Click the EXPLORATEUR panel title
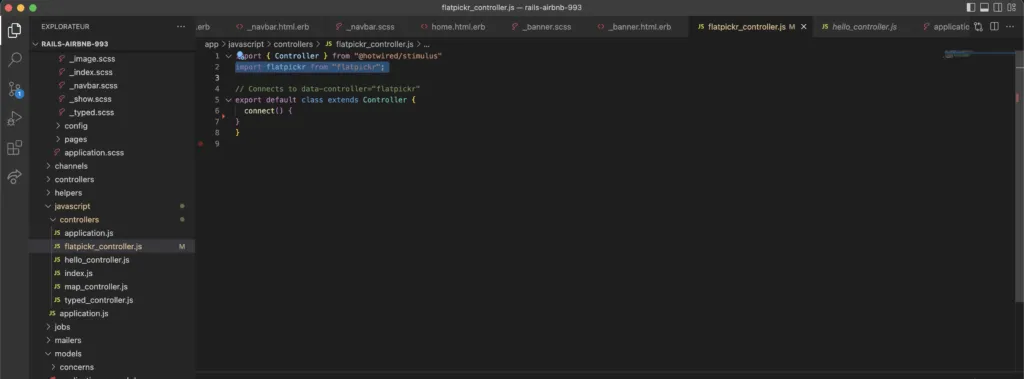The height and width of the screenshot is (379, 1024). (x=65, y=27)
